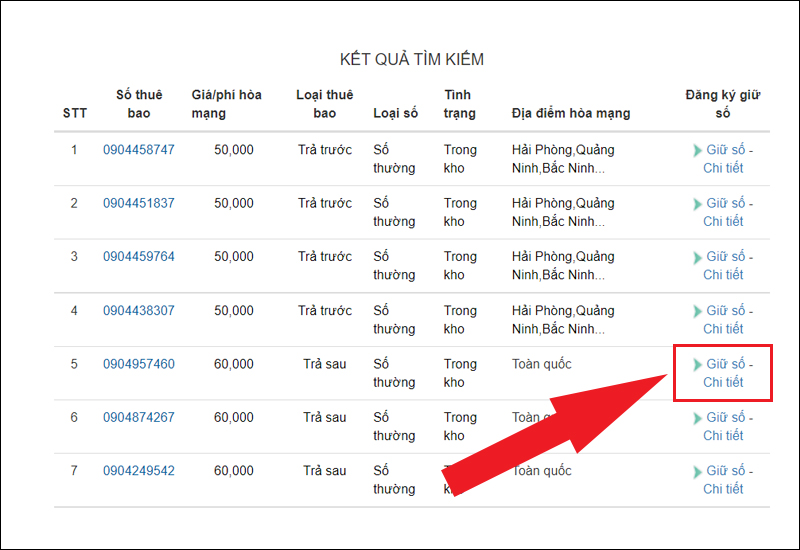
Task: Open phone number 0904438307 link
Action: 139,311
